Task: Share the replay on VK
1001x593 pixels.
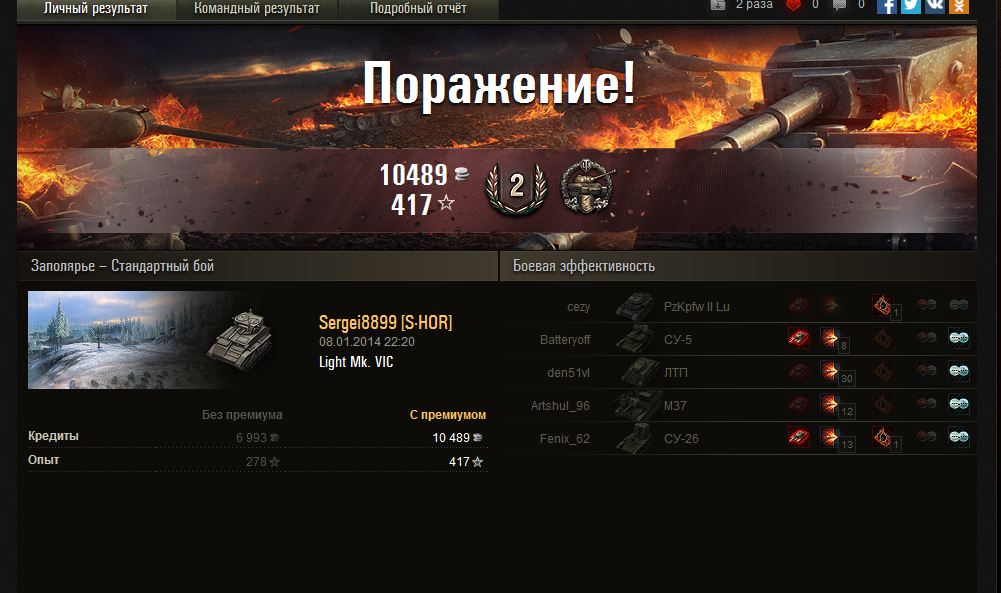Action: point(935,6)
